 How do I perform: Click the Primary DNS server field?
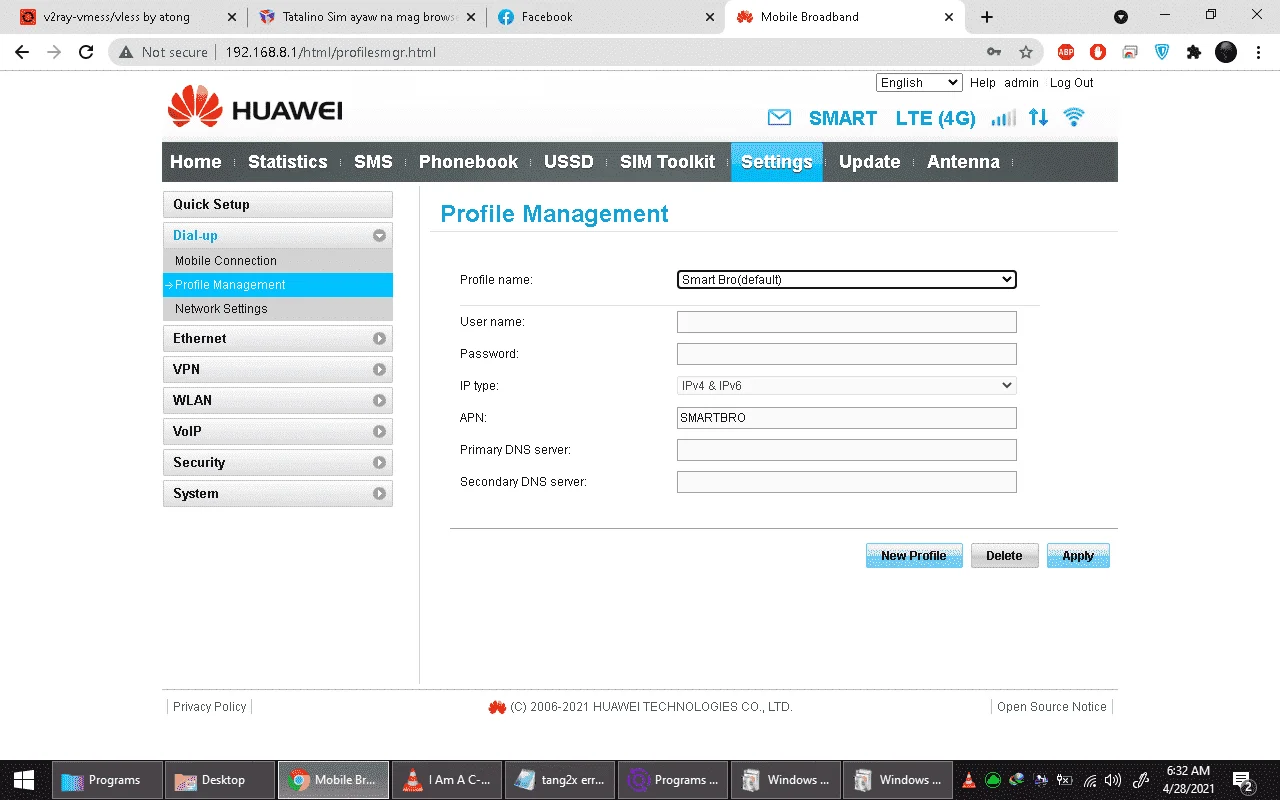point(846,450)
